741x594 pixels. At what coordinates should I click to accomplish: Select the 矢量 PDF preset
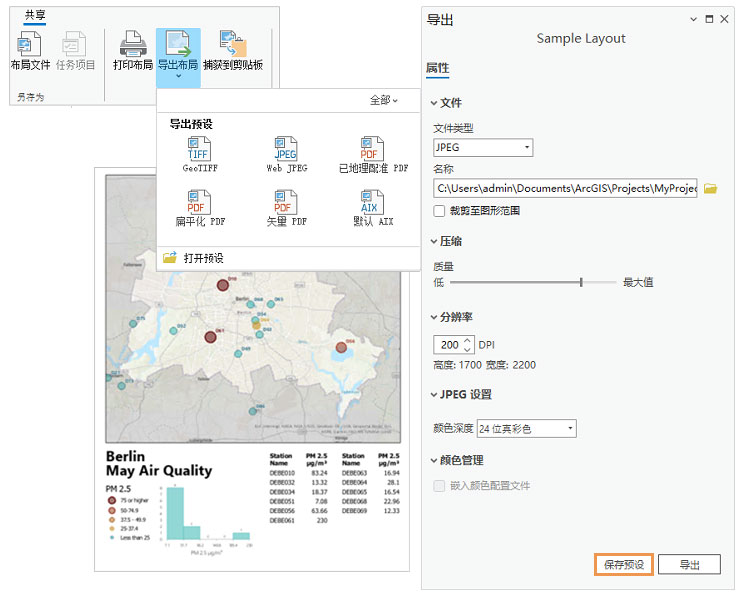pos(286,208)
